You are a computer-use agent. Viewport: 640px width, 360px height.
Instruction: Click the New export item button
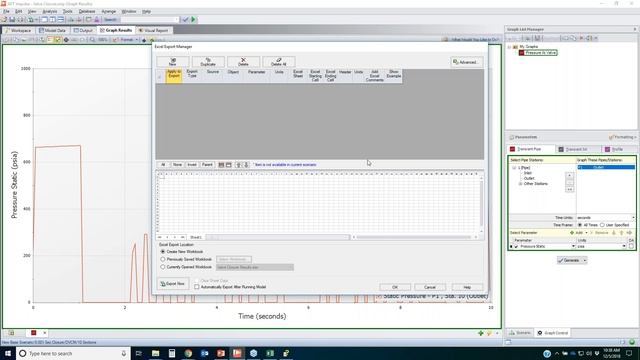coord(173,62)
